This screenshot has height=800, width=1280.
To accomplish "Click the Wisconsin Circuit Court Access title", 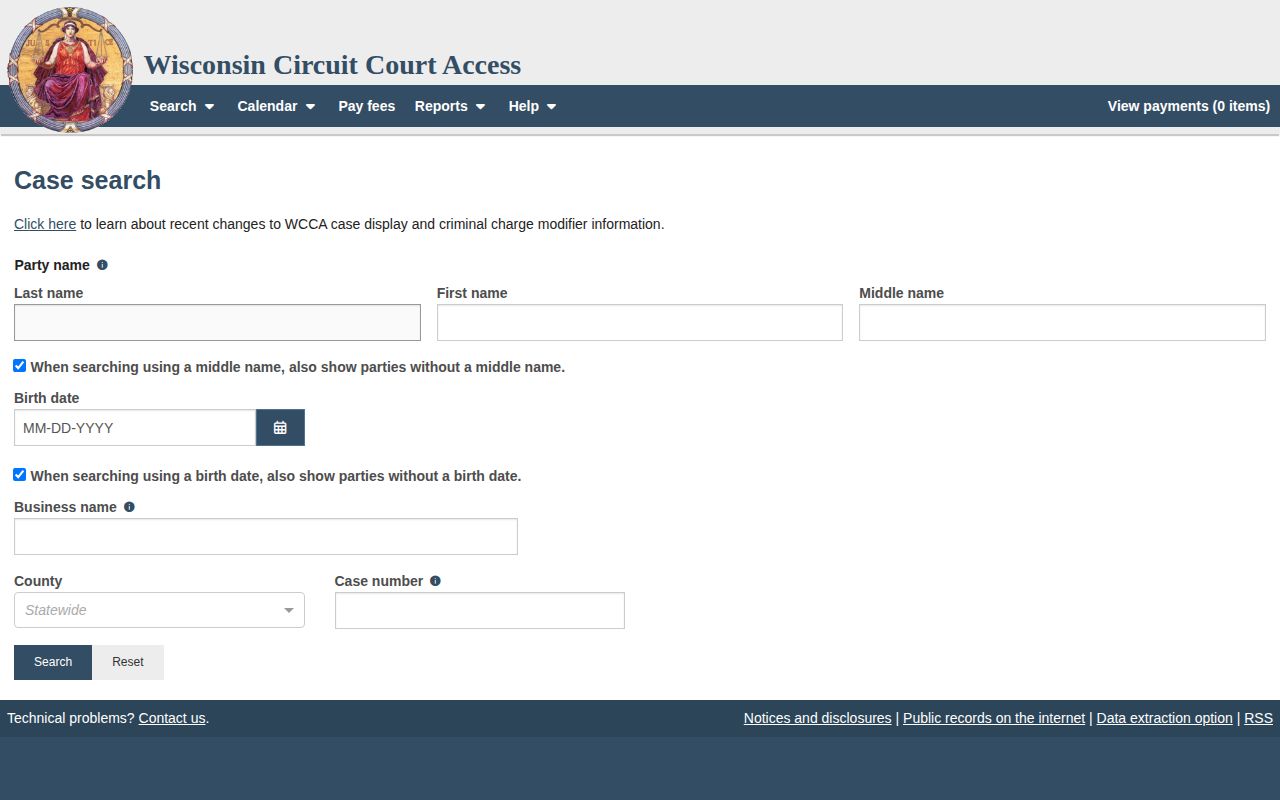I will coord(332,65).
